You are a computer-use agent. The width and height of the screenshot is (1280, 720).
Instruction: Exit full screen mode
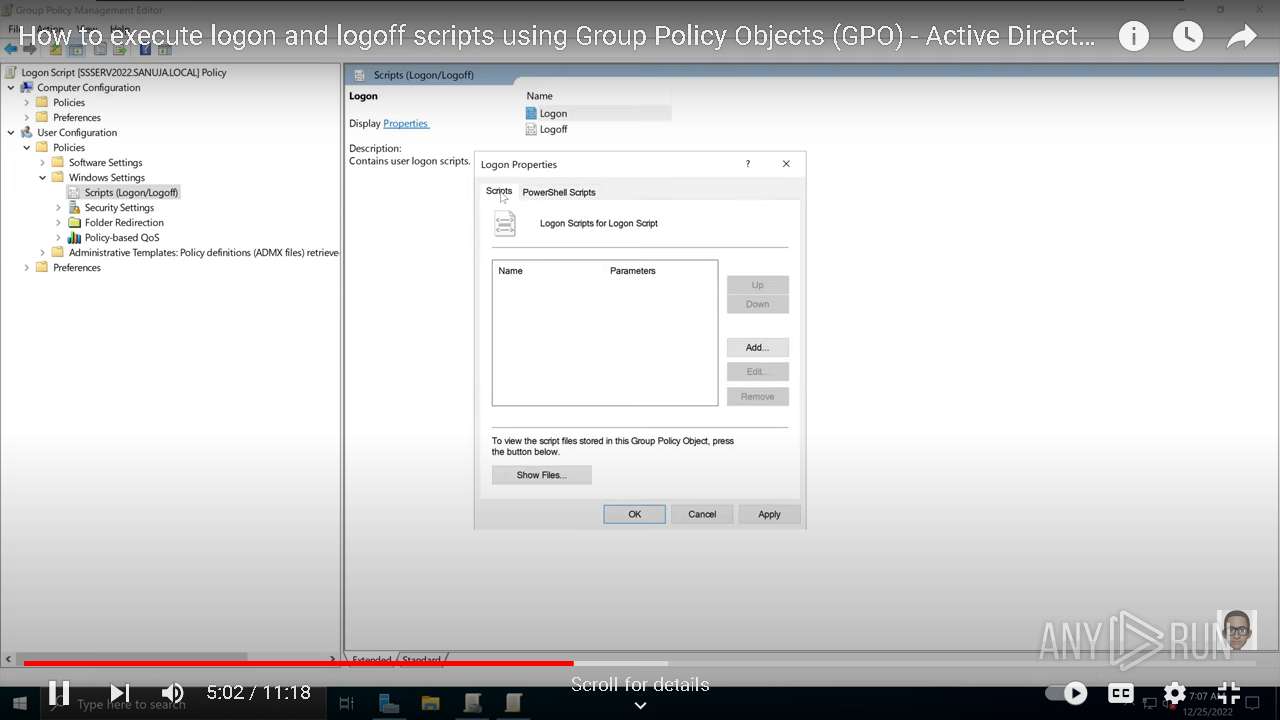1229,692
